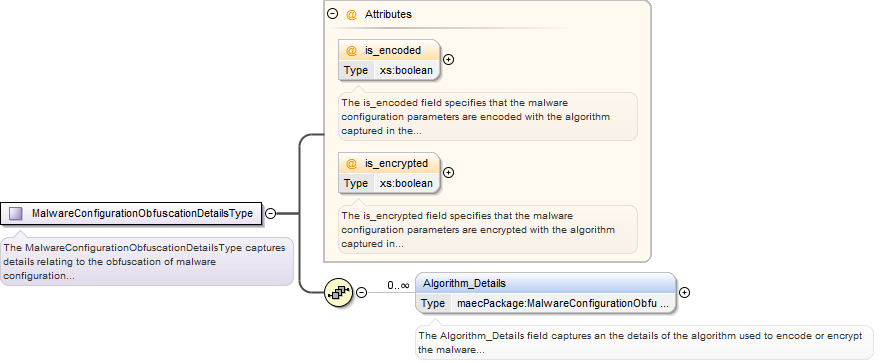Collapse the MalwareConfigurationObfuscationDetailsType node

click(x=271, y=214)
